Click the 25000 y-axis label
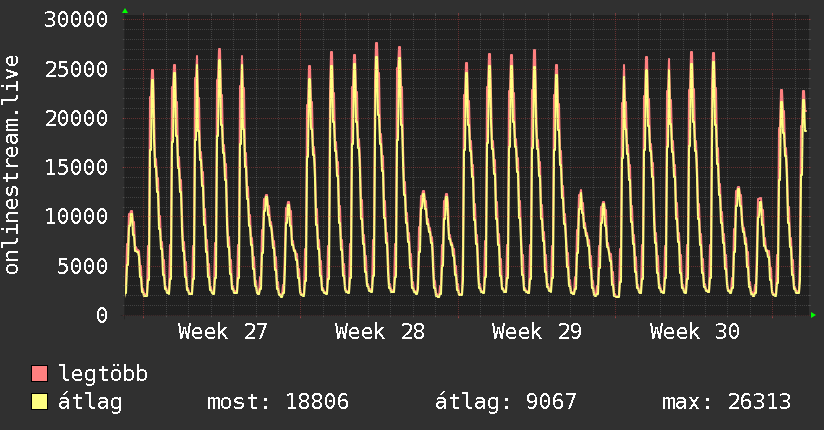Viewport: 824px width, 430px height. pos(76,69)
